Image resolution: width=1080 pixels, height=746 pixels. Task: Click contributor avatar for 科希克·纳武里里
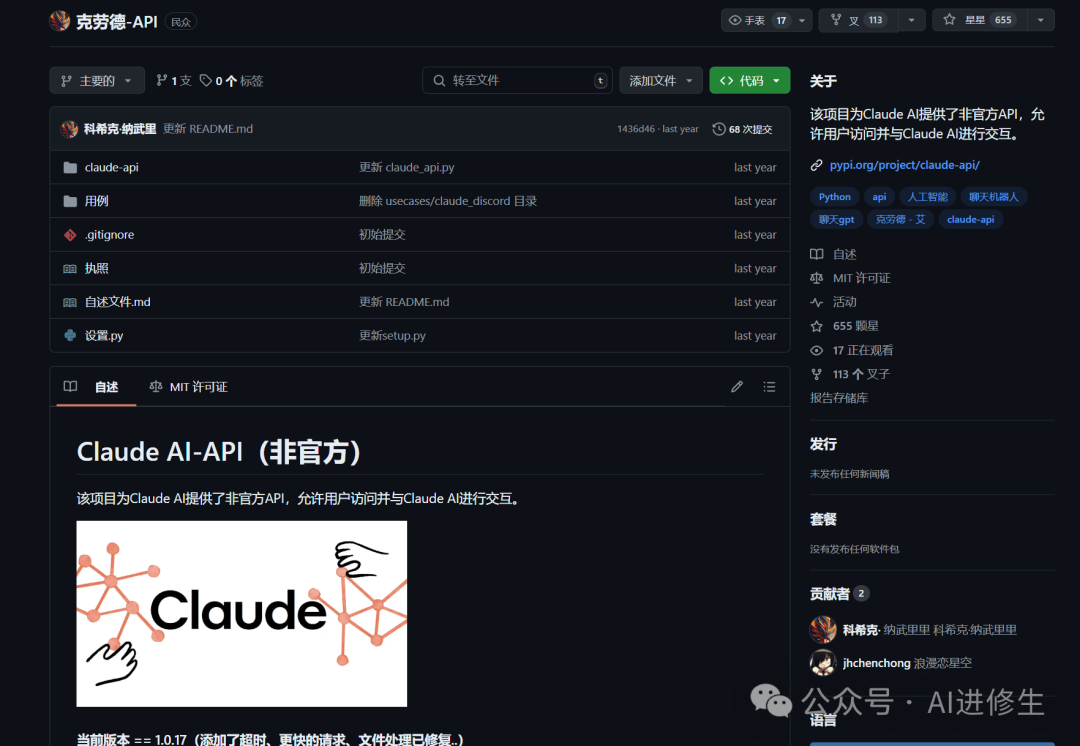(822, 630)
